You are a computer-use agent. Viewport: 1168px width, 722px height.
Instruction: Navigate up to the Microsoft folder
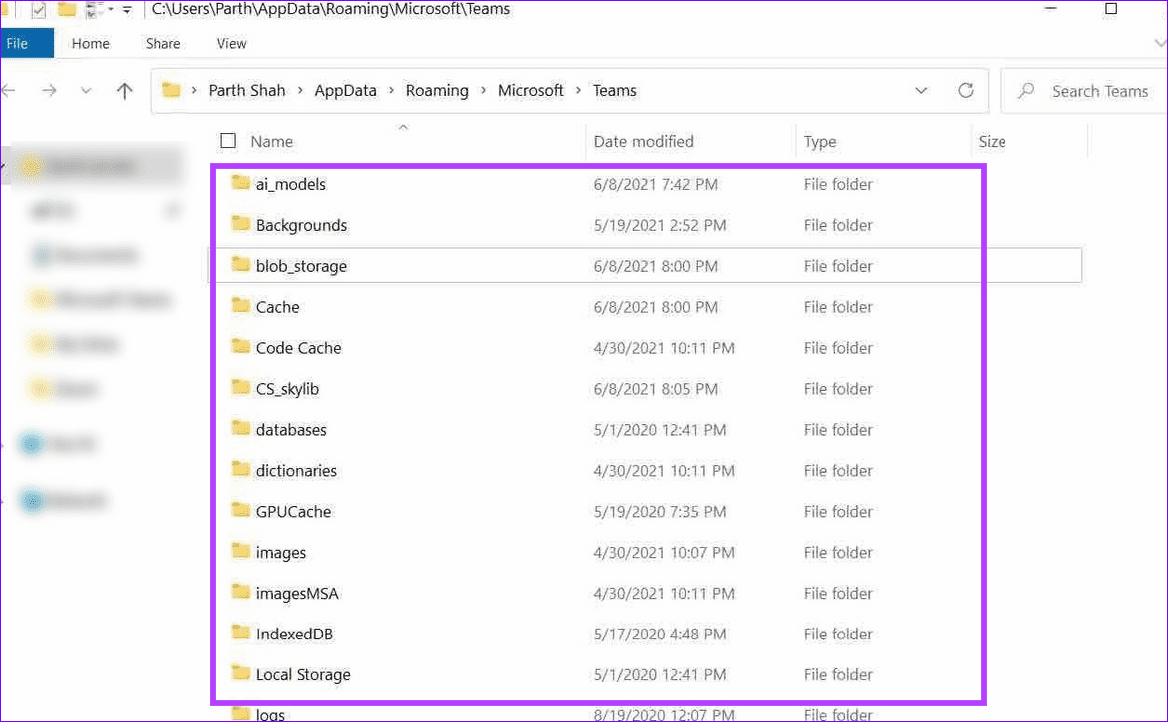pos(123,90)
